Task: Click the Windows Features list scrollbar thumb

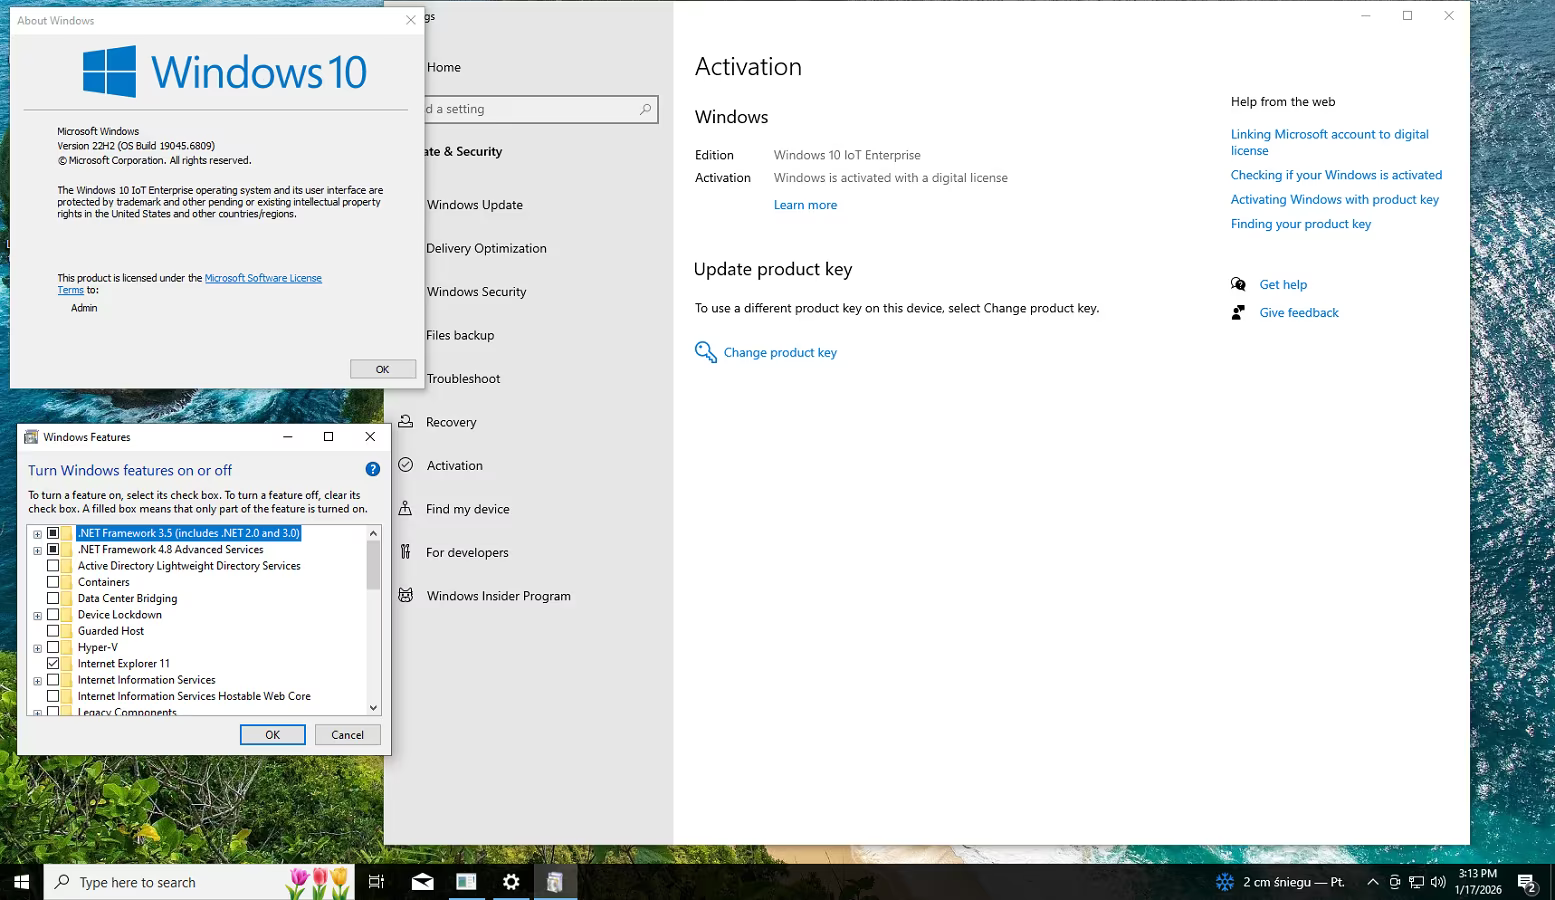Action: point(373,565)
